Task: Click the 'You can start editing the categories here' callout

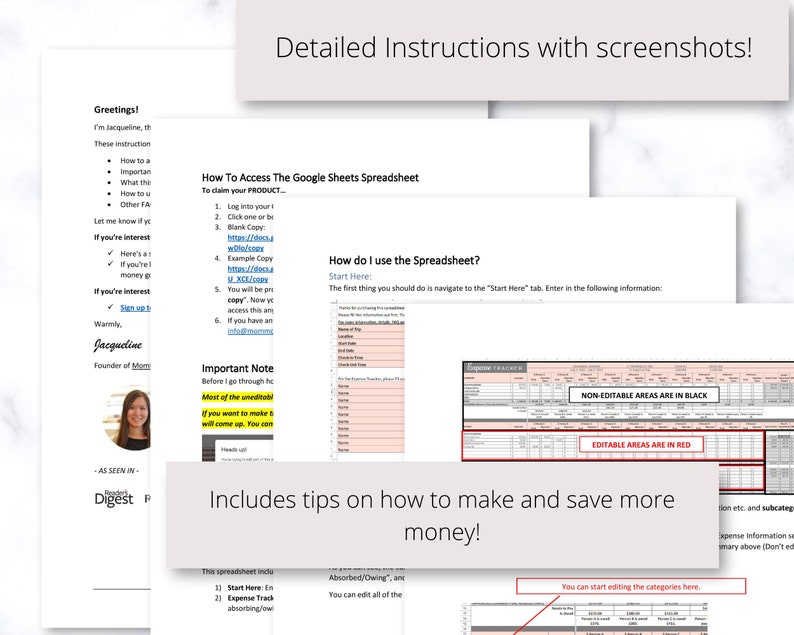Action: pos(631,586)
